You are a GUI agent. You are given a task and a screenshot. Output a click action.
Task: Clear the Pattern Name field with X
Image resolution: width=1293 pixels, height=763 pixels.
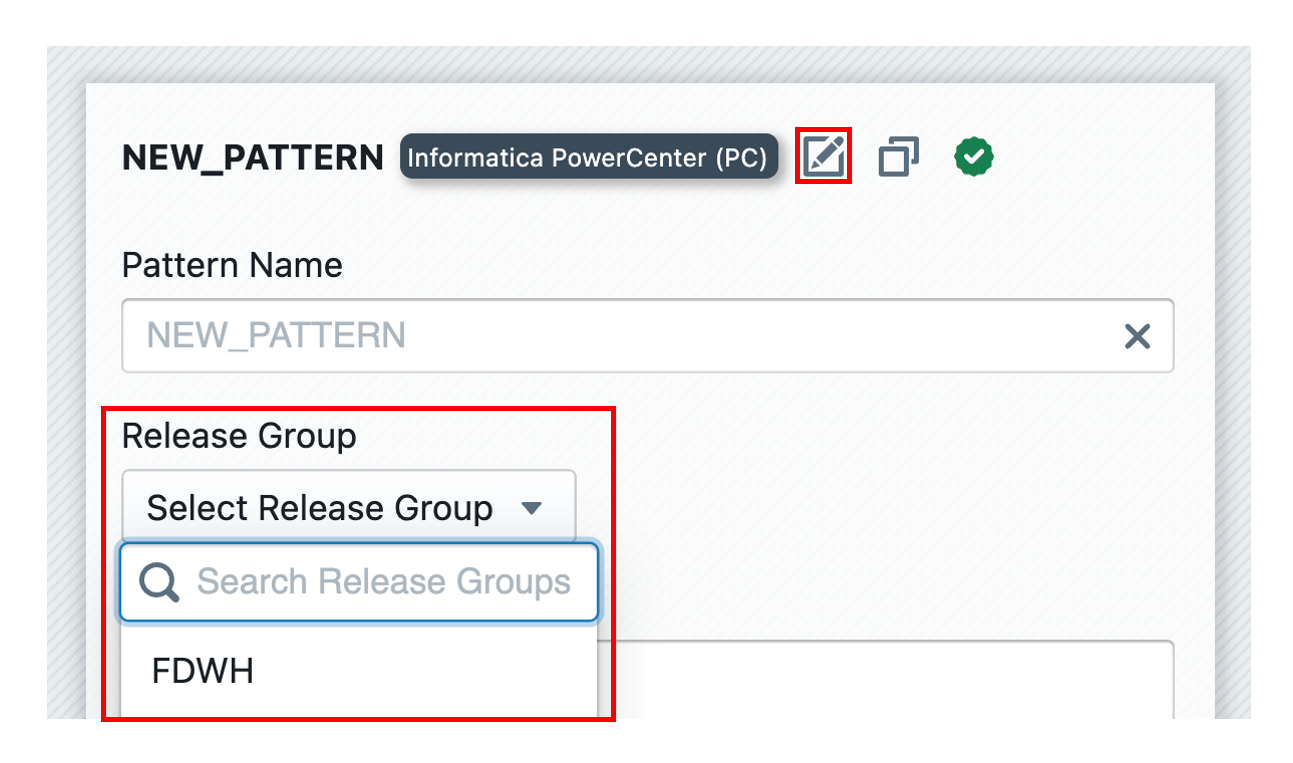coord(1137,336)
